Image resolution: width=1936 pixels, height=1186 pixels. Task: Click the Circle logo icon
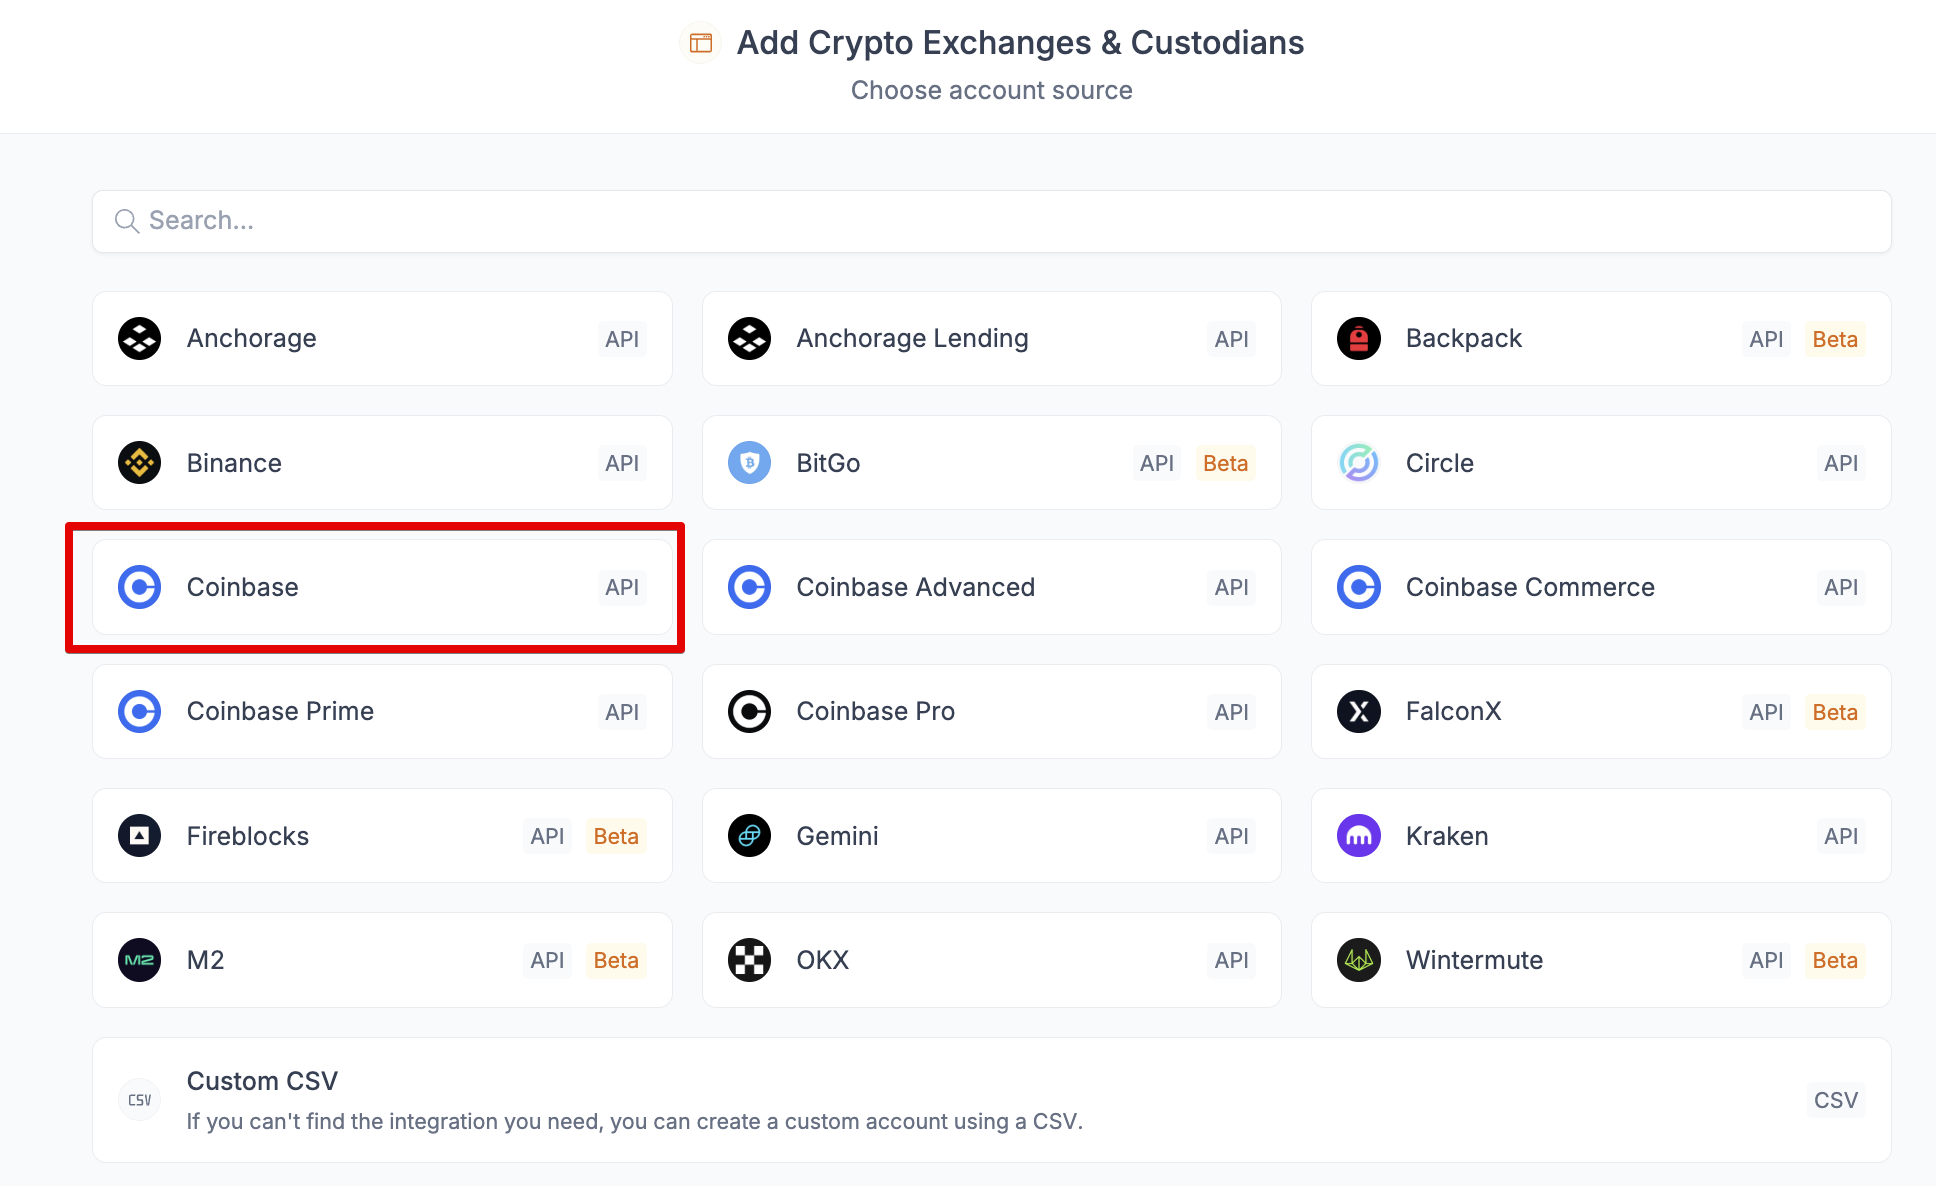1359,463
